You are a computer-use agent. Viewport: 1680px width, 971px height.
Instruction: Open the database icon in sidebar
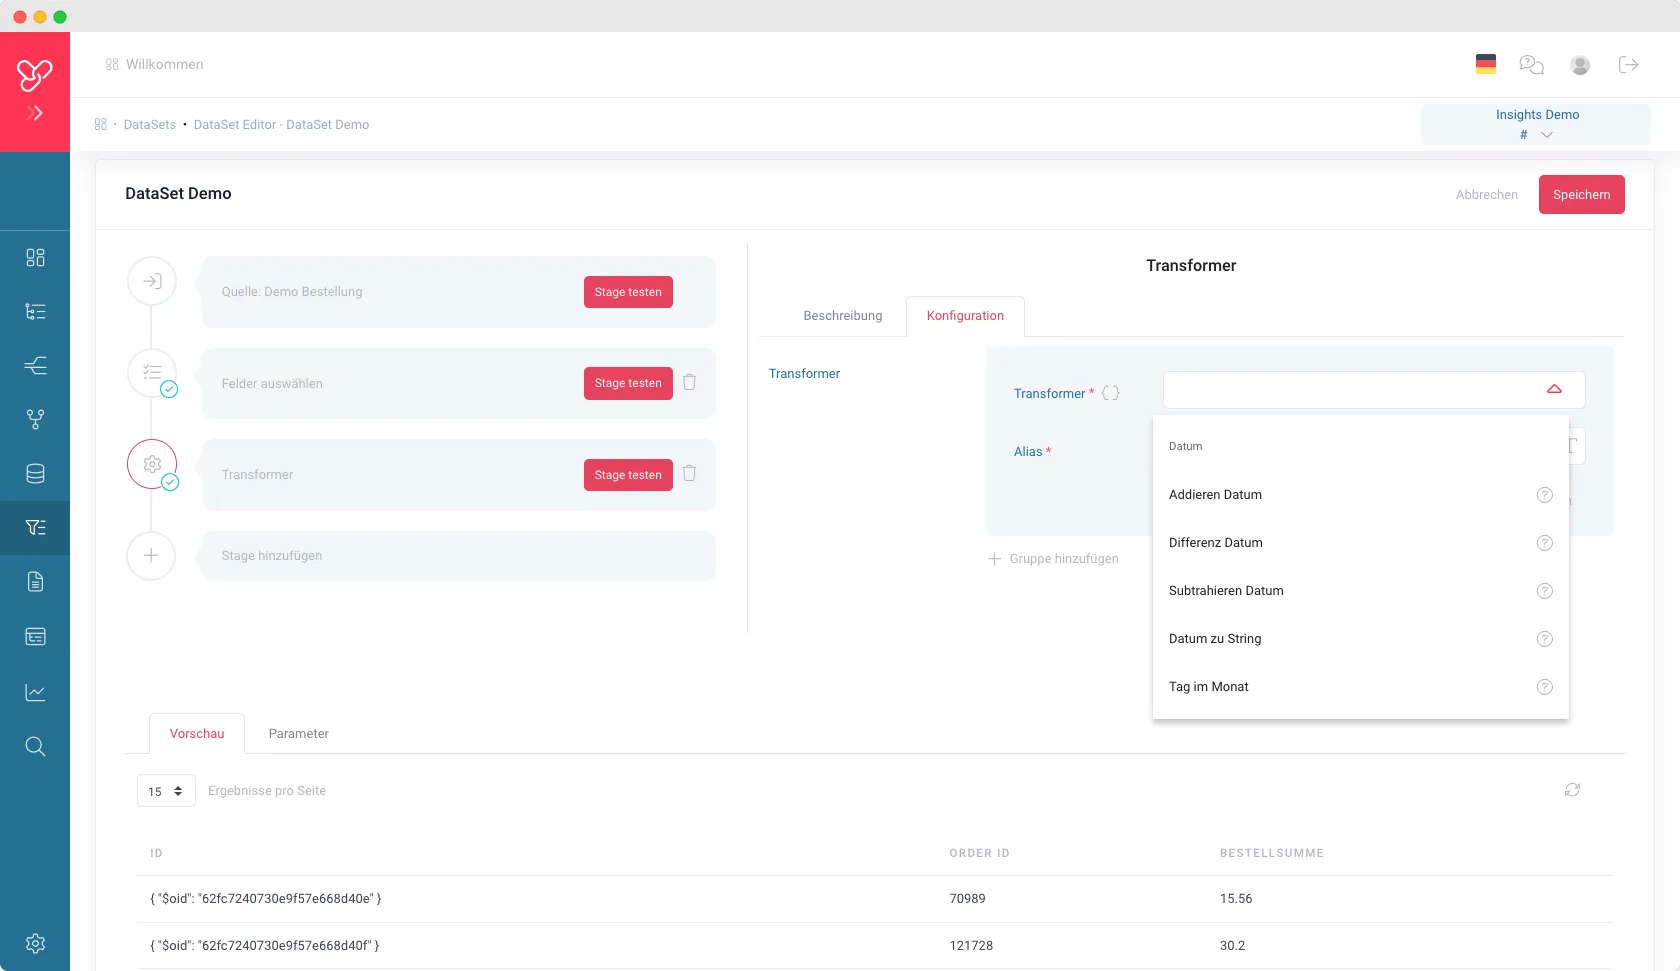tap(35, 473)
